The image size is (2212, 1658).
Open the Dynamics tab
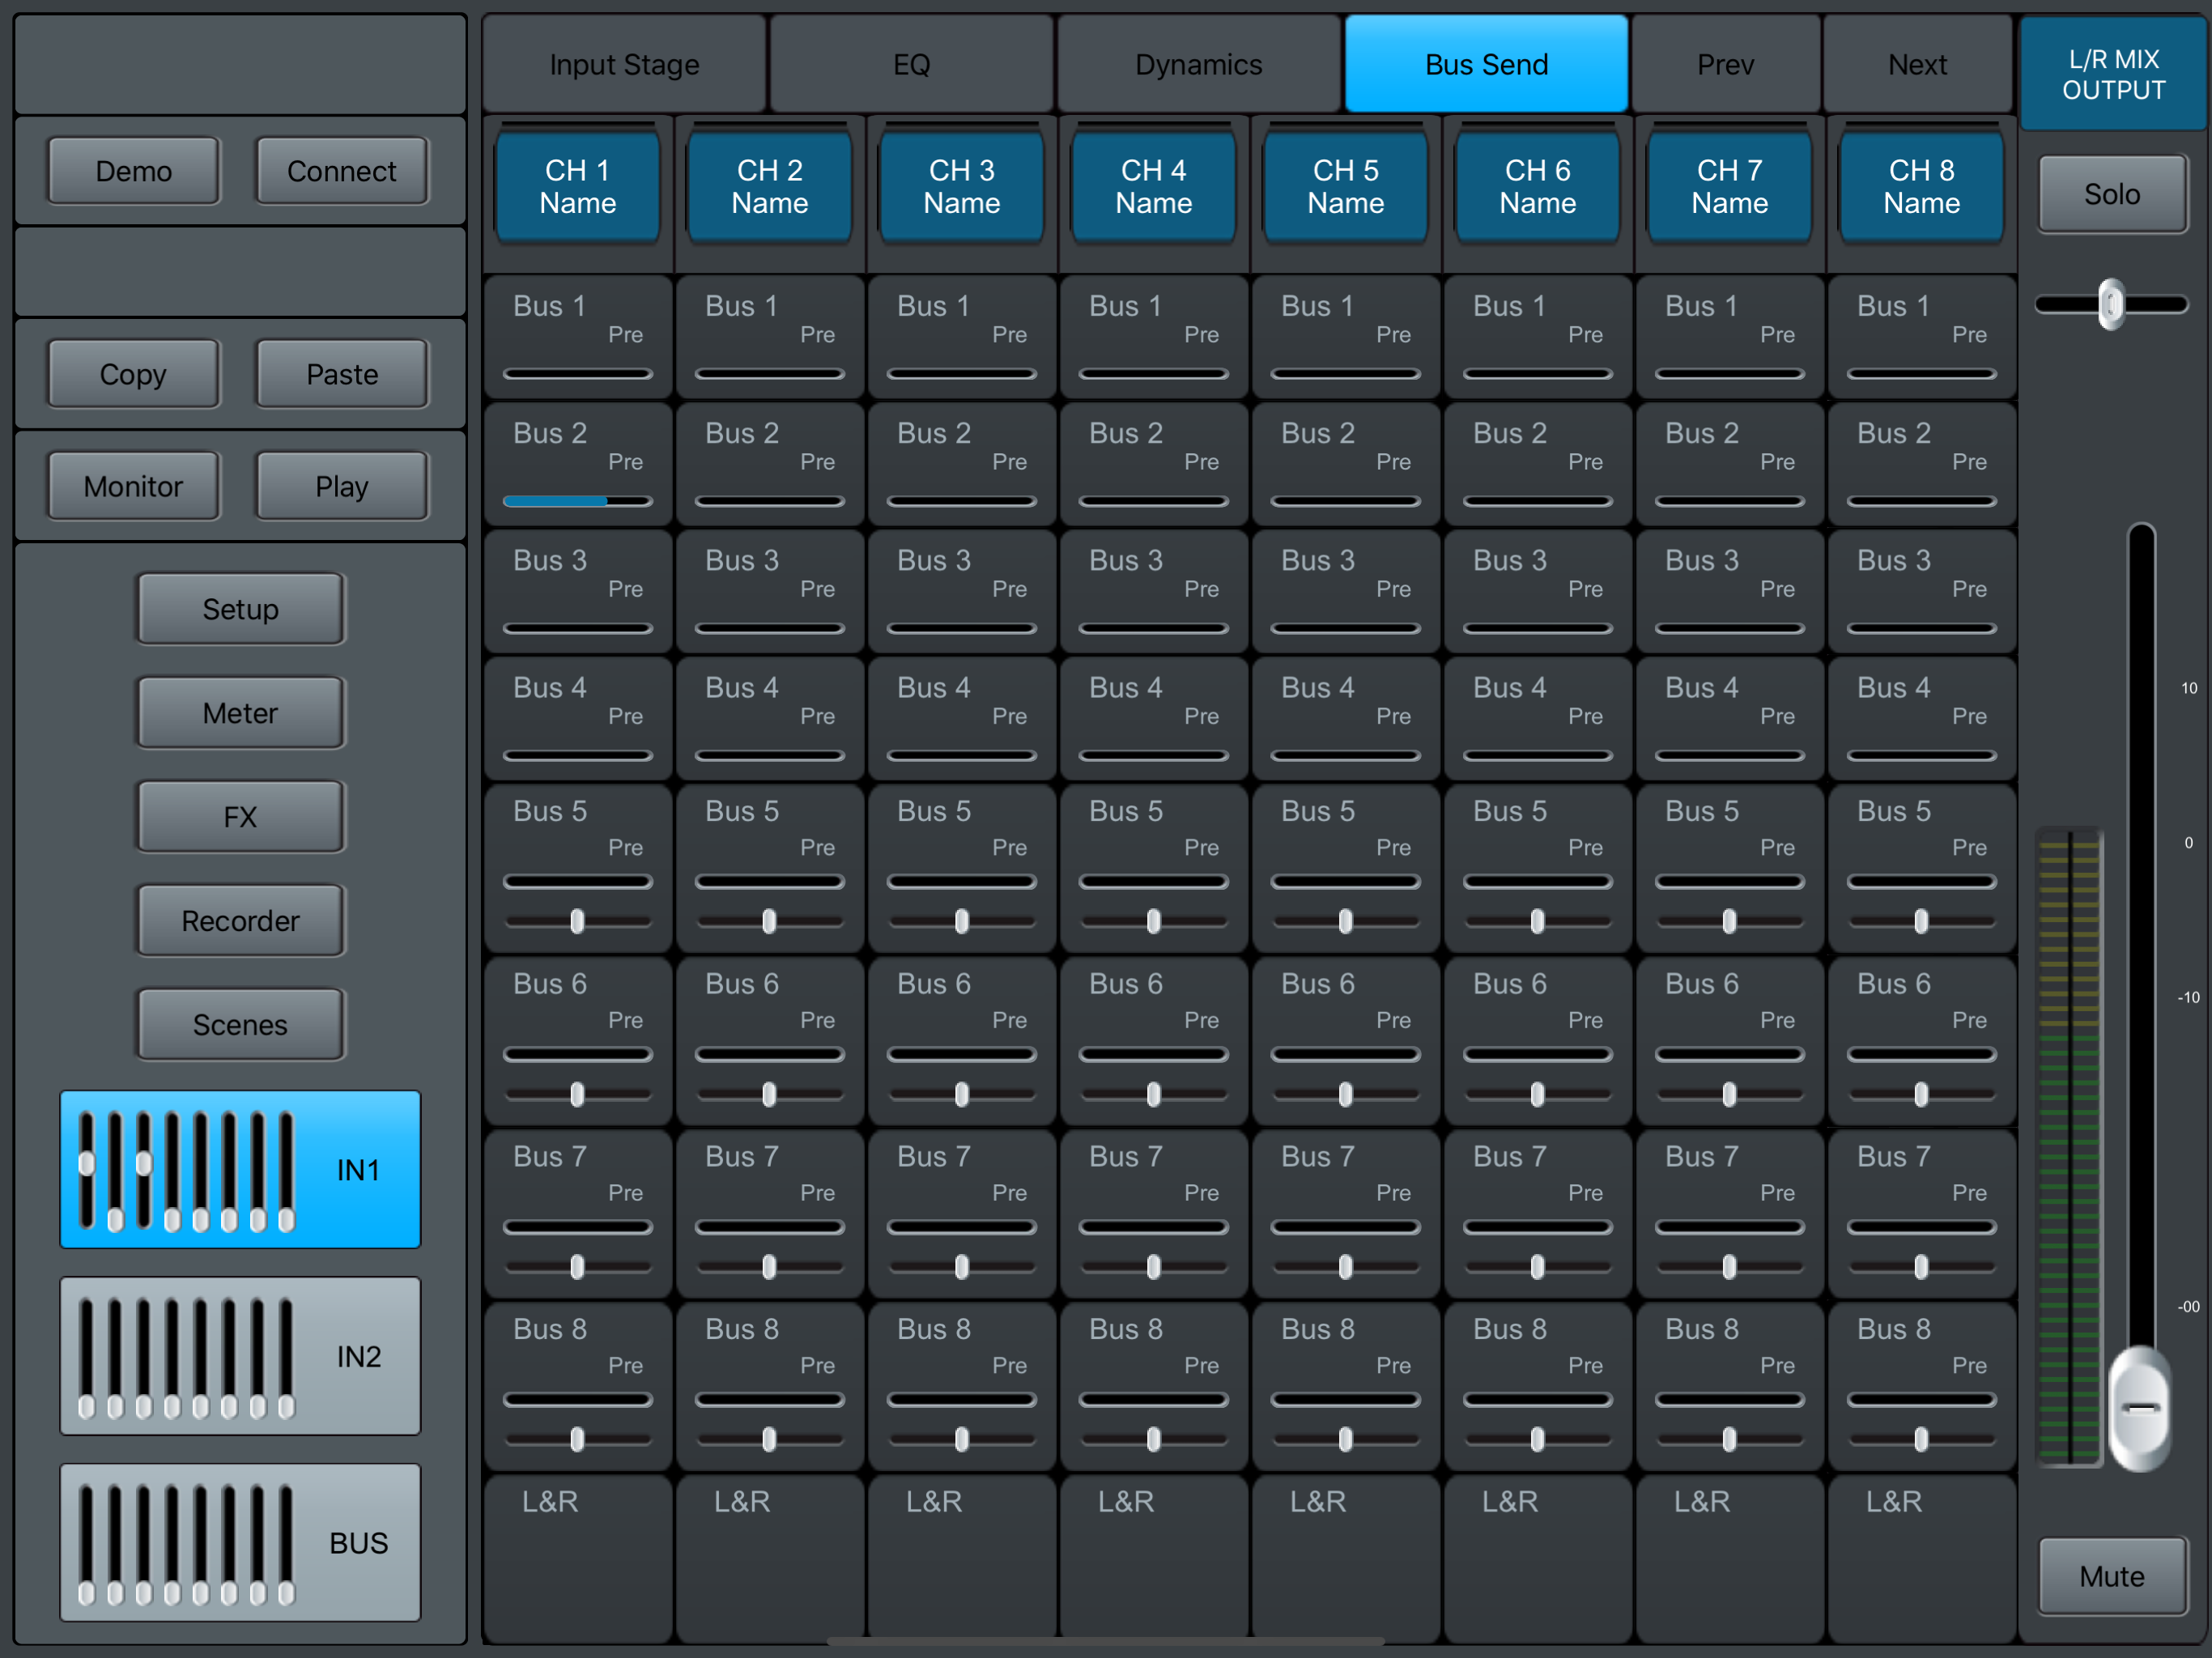click(1198, 65)
